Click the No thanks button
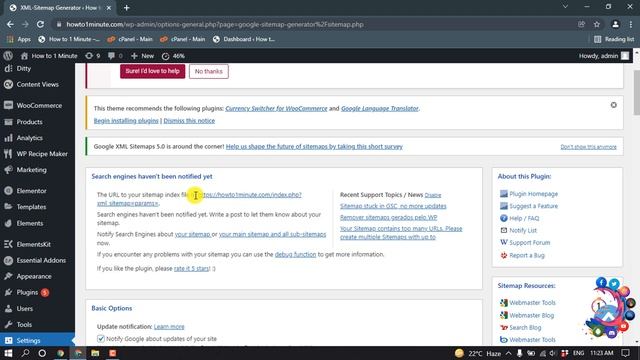 (x=209, y=71)
